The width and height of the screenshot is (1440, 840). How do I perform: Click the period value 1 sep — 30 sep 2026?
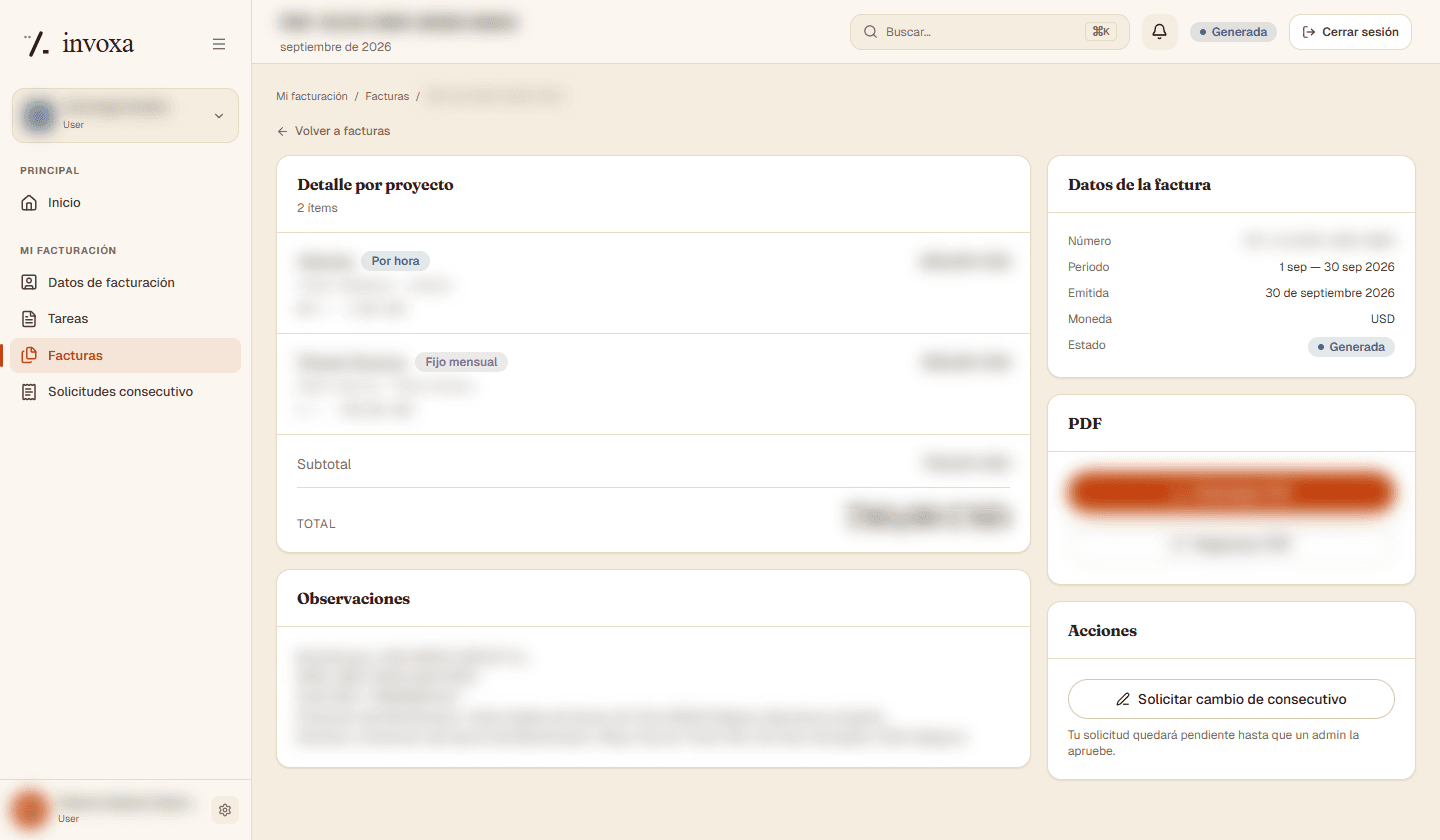1337,267
